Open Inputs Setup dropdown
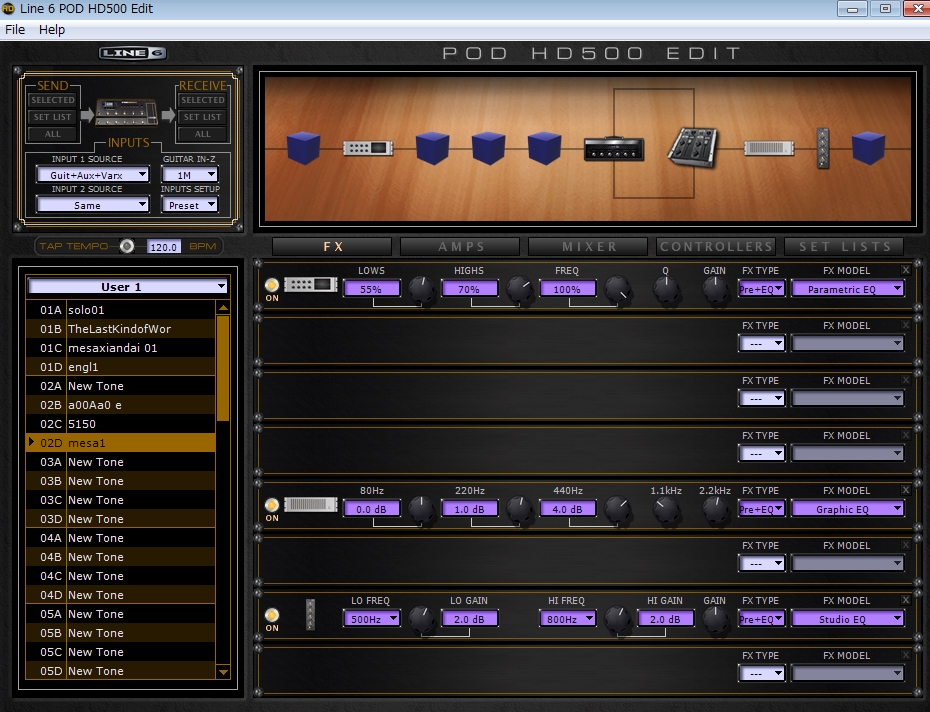Viewport: 930px width, 712px height. (190, 205)
